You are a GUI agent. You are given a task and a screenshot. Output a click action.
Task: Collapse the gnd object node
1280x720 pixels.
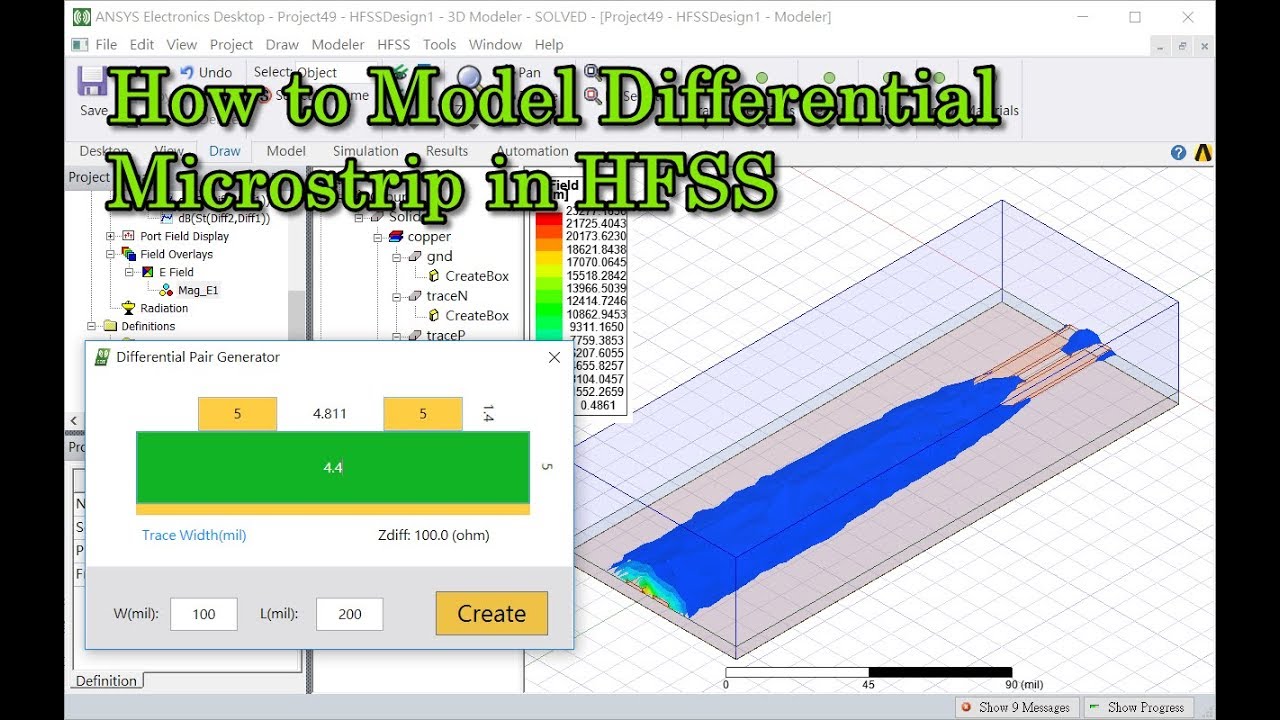point(397,257)
